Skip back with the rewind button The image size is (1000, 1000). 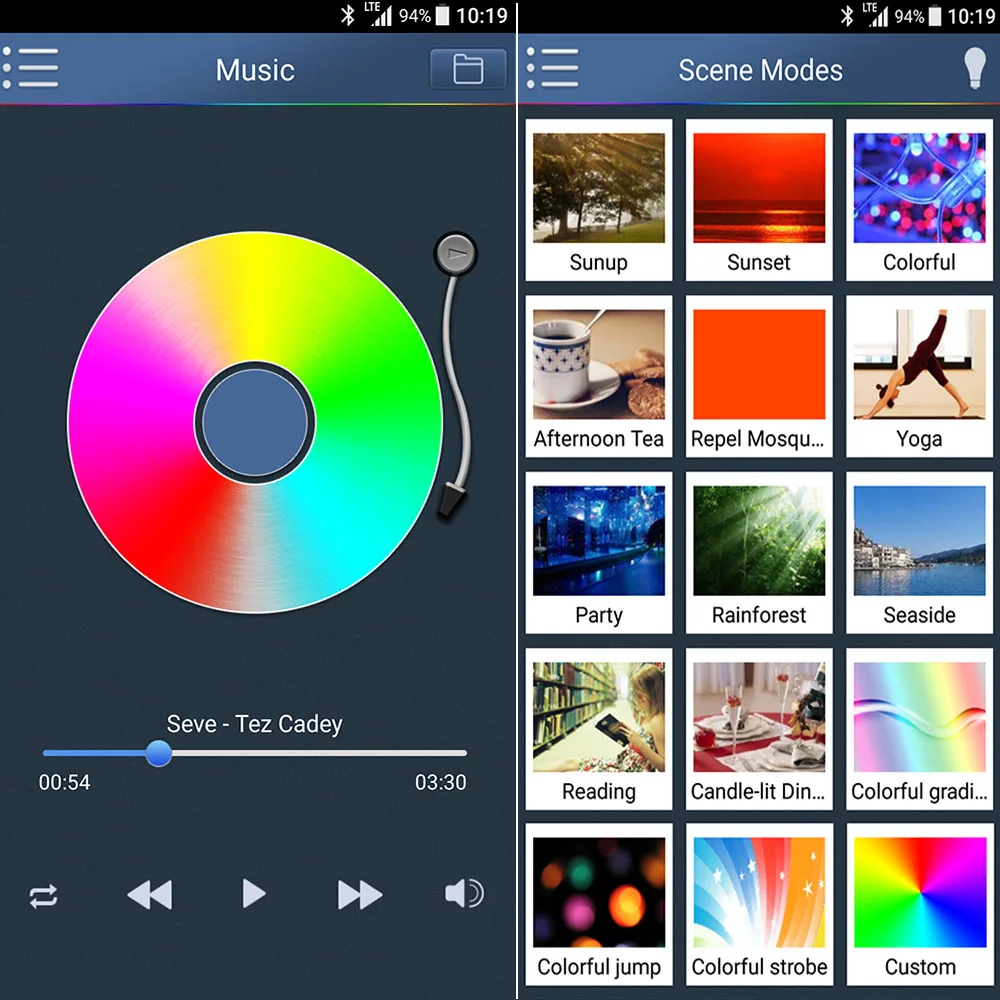point(150,894)
